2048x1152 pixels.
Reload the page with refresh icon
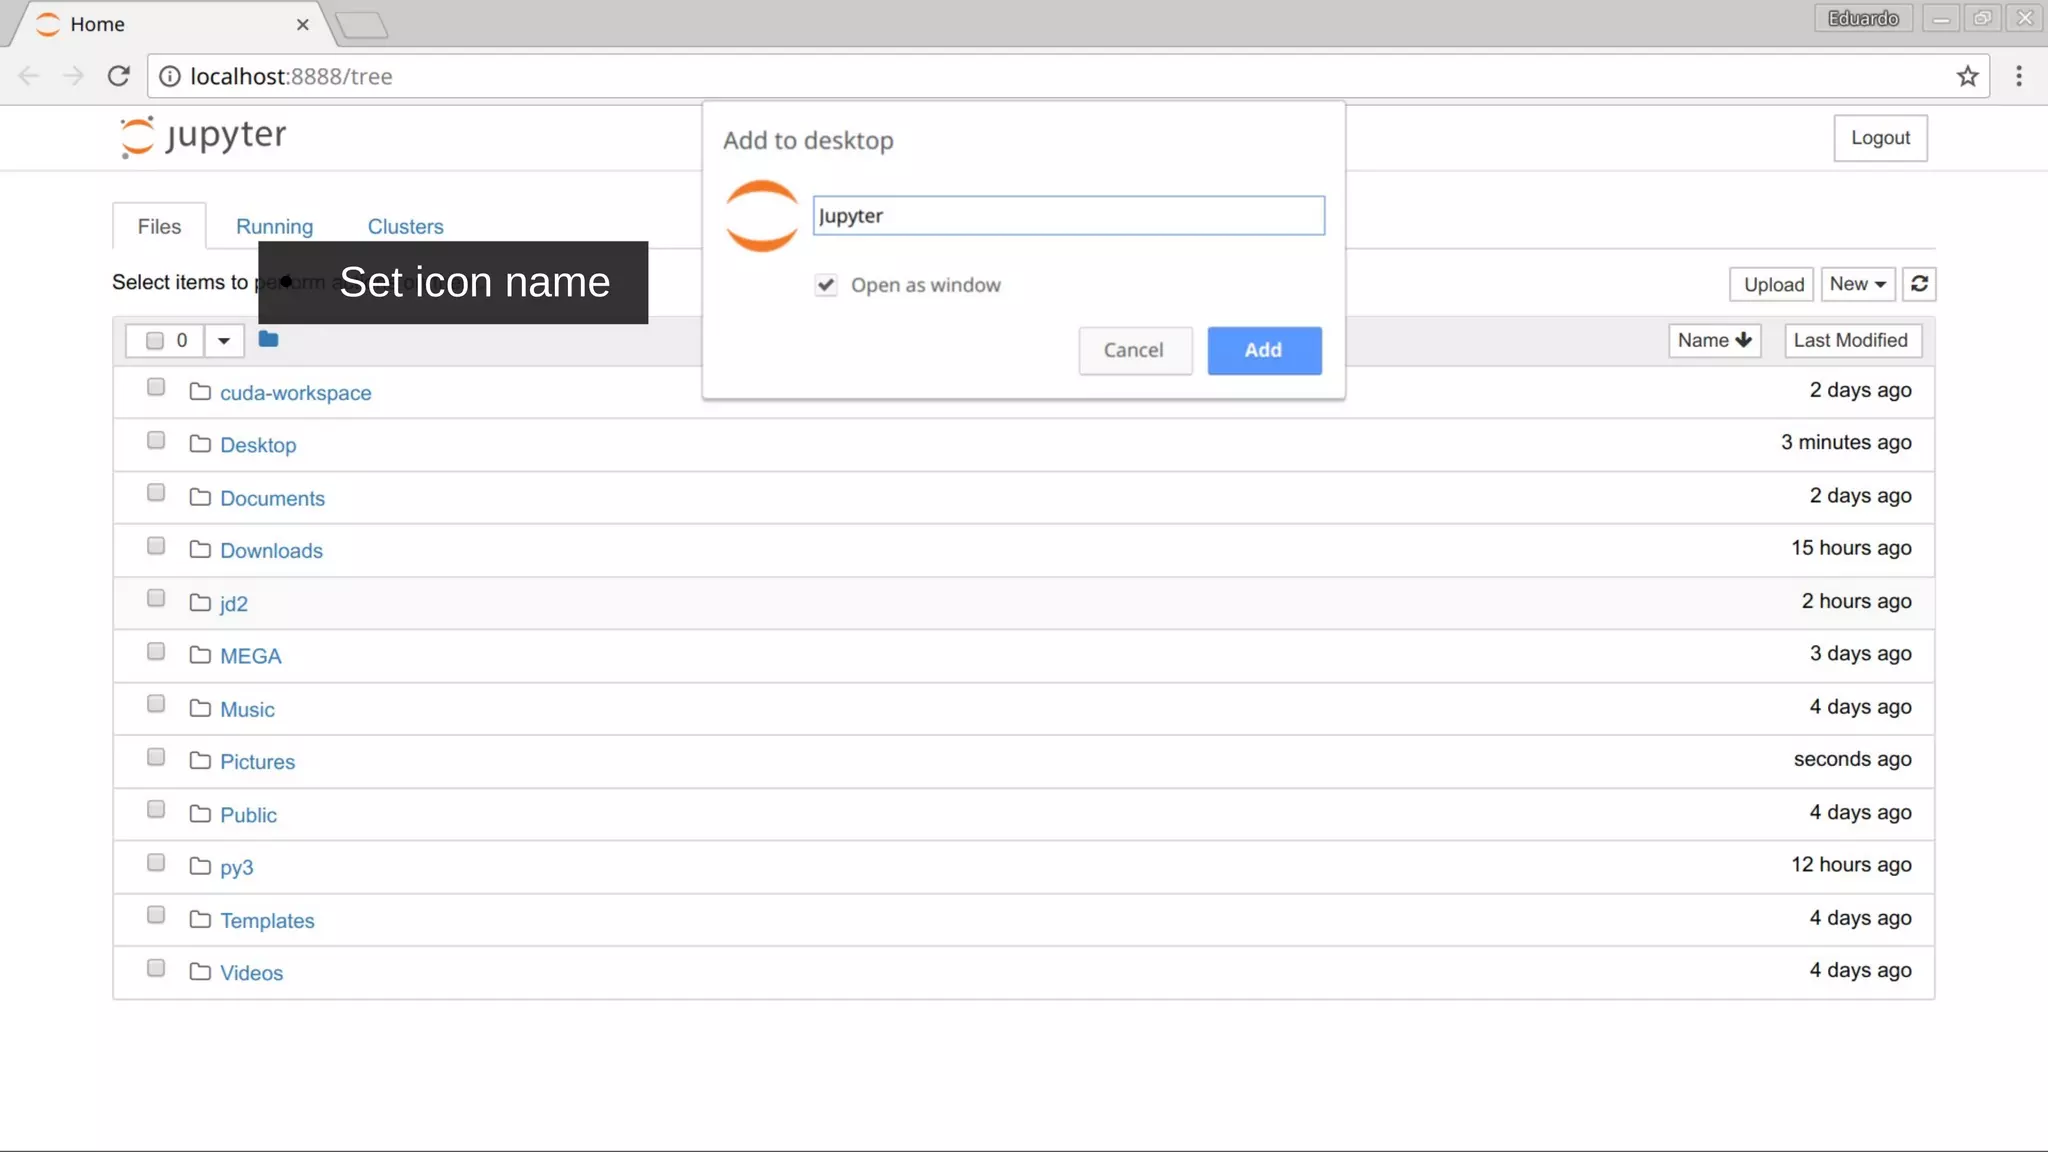[119, 76]
